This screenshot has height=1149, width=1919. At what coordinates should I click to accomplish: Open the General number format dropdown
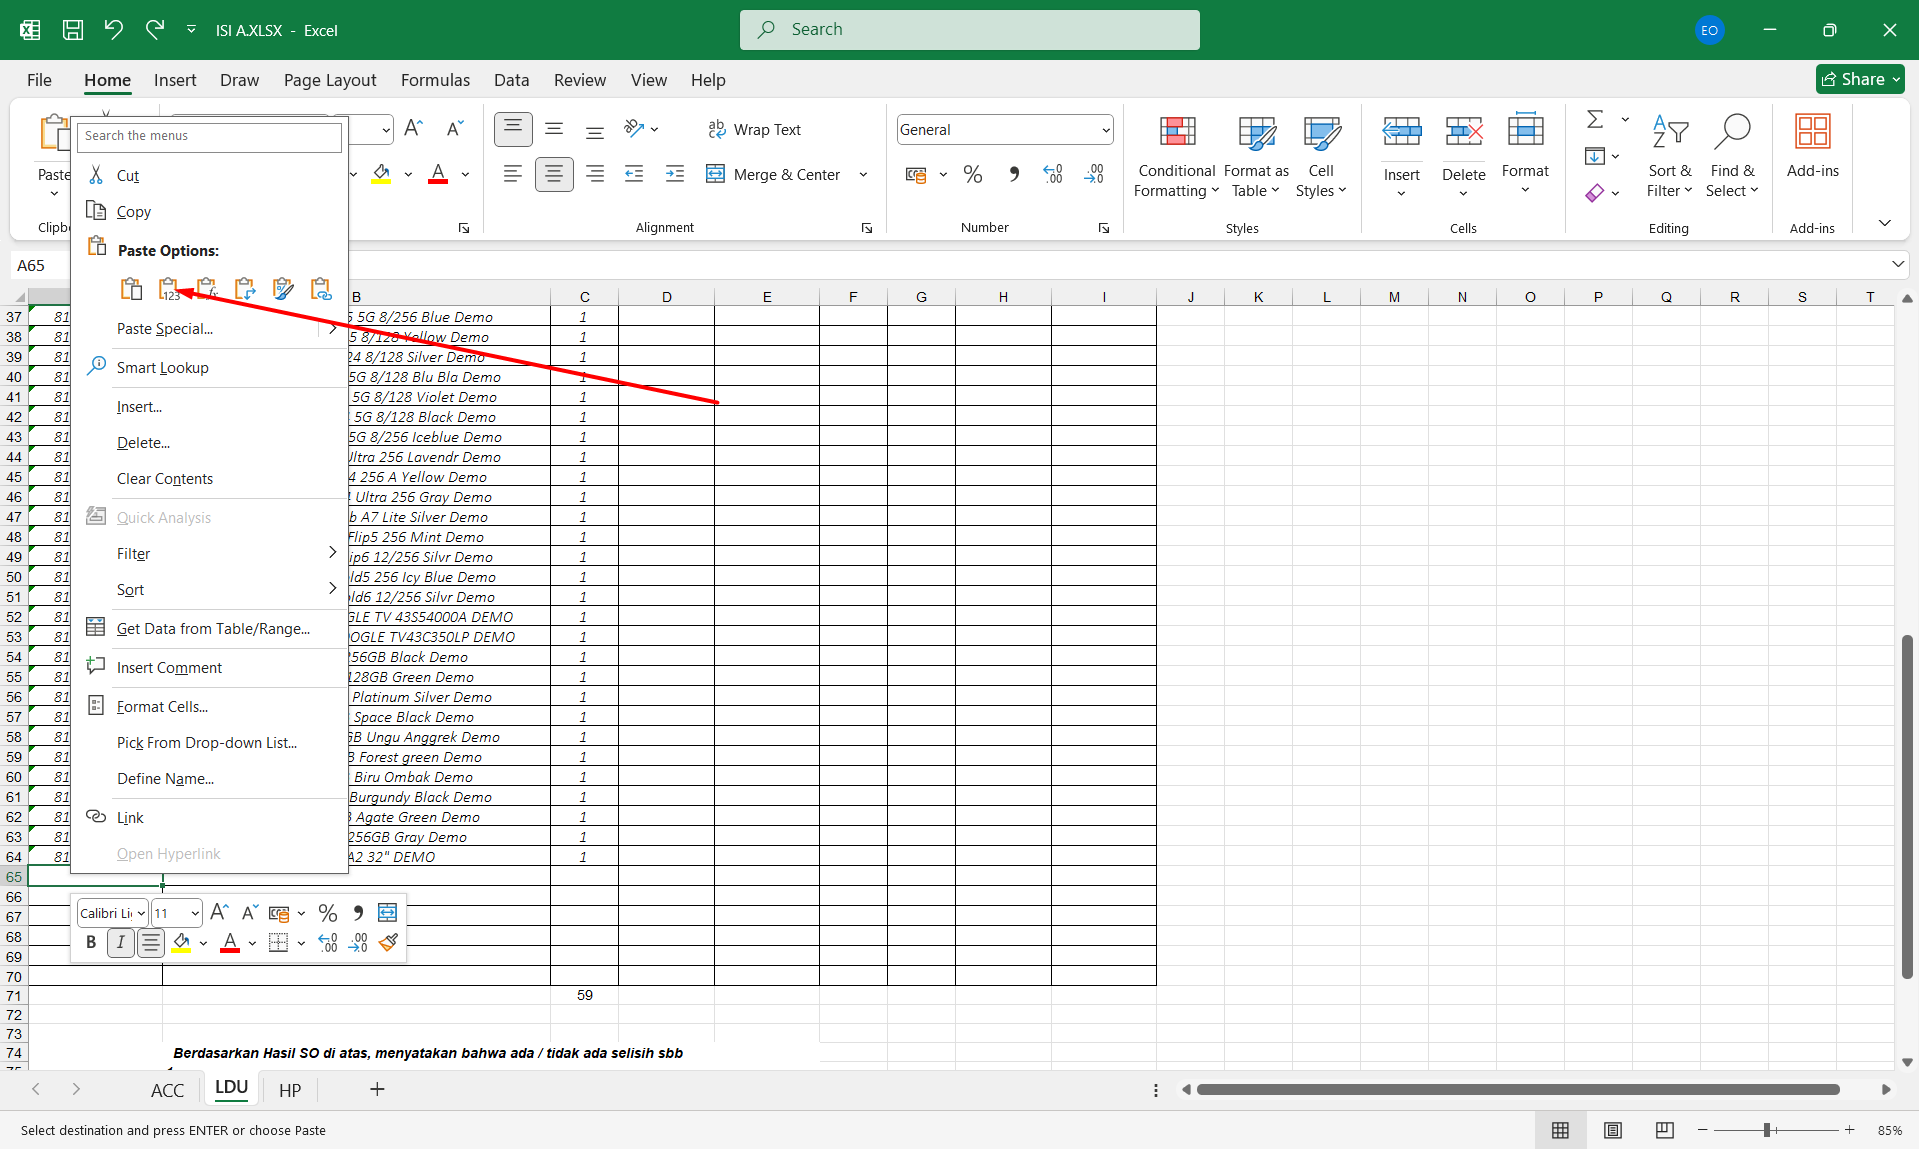(1106, 130)
